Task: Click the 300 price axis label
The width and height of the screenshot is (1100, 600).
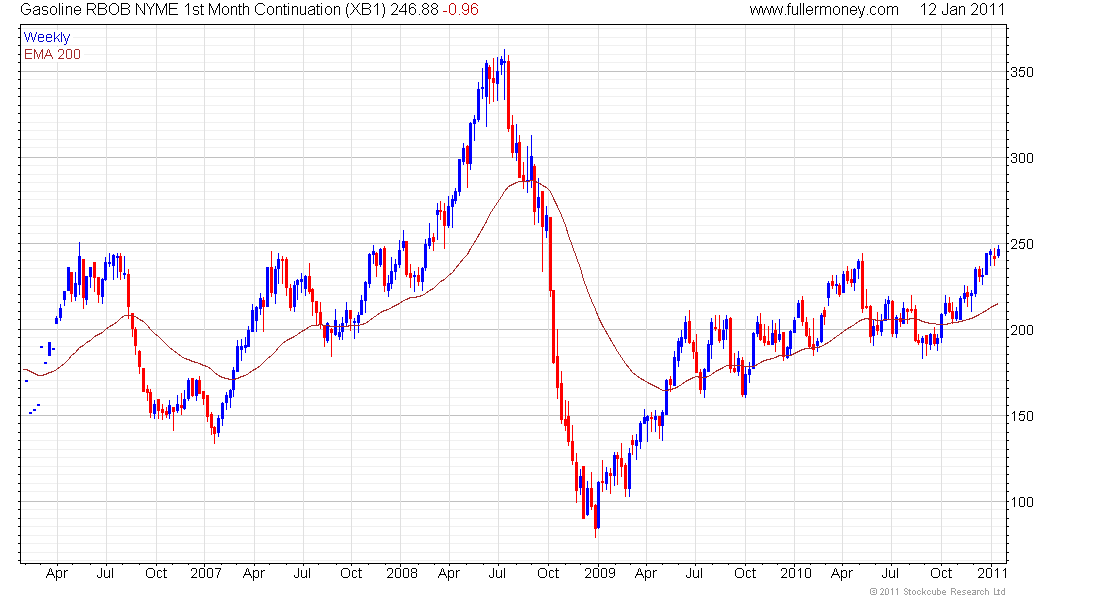Action: pyautogui.click(x=1022, y=158)
